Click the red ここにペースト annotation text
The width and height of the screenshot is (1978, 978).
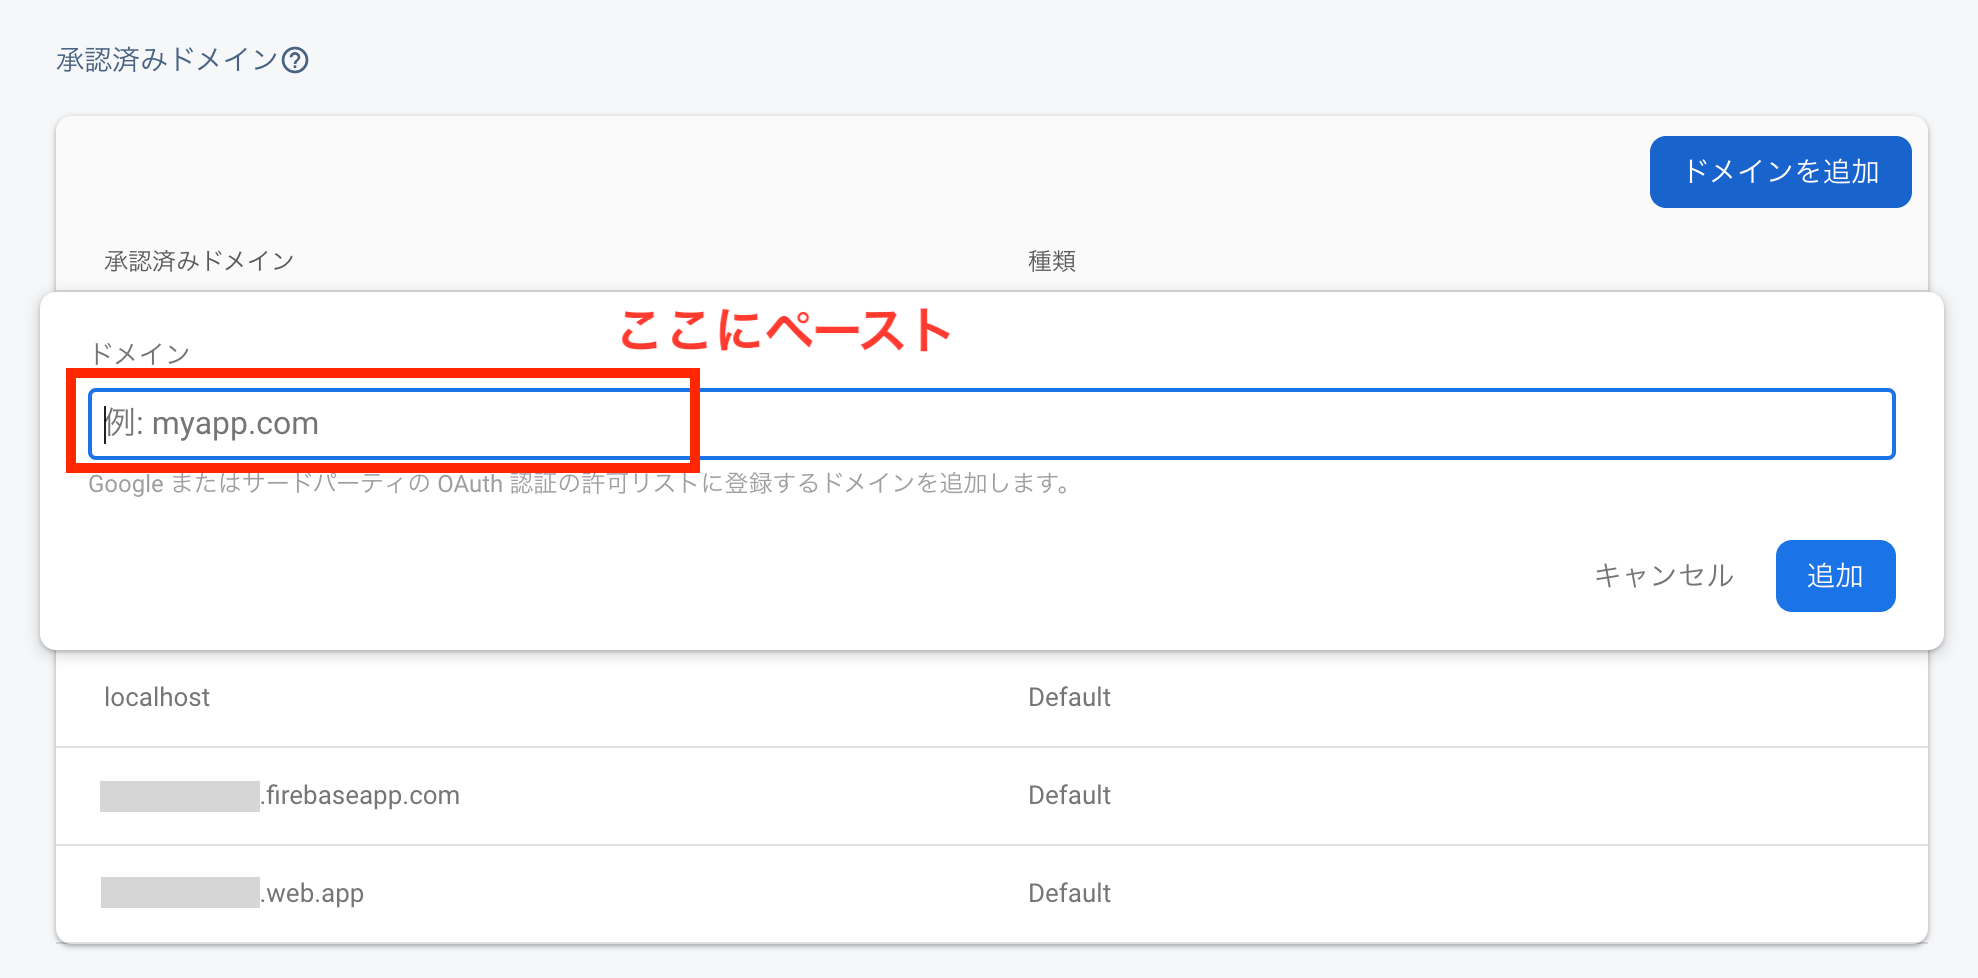785,330
